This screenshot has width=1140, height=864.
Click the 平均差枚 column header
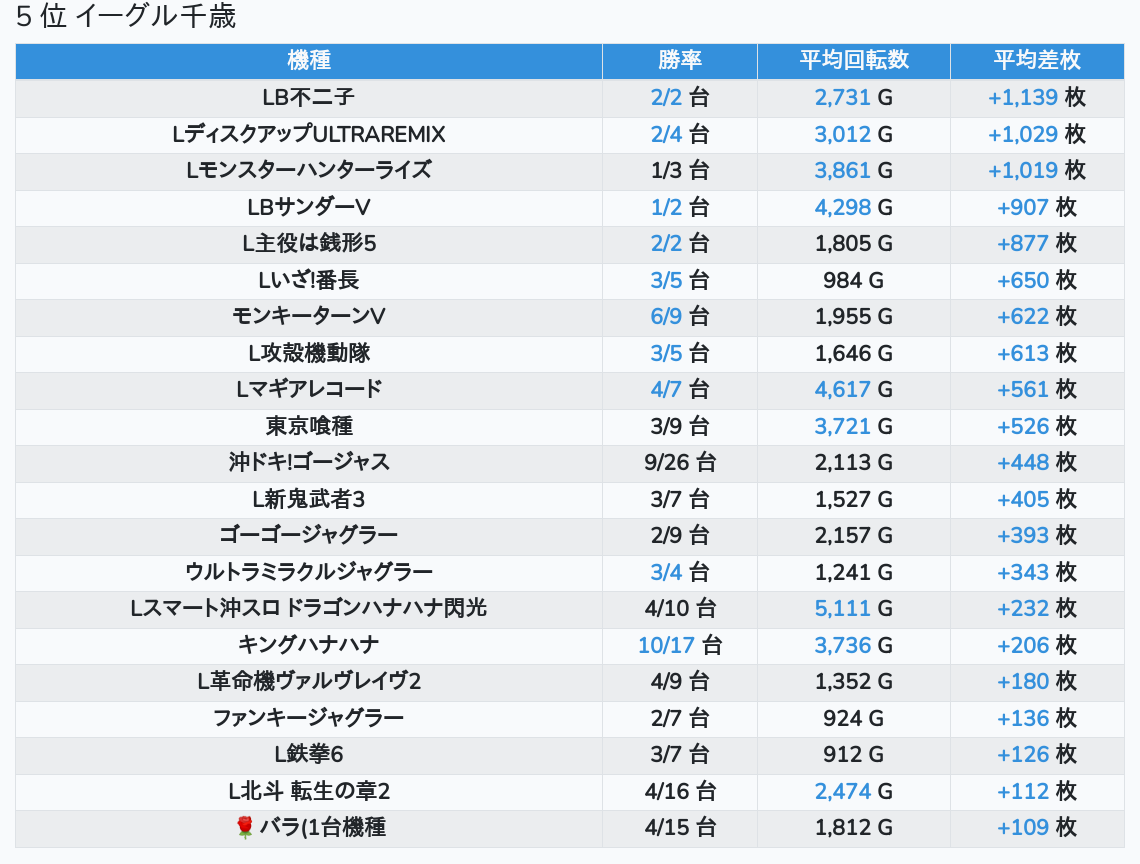[x=1036, y=60]
